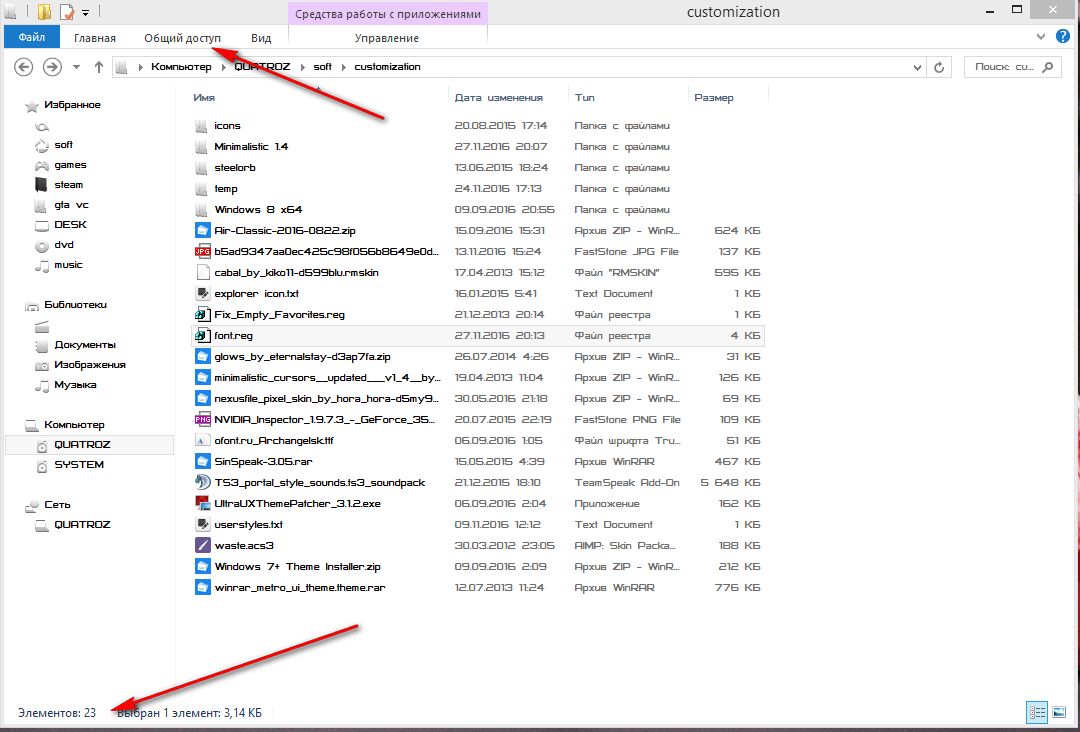Sort files by Дата изменения column

pos(498,98)
